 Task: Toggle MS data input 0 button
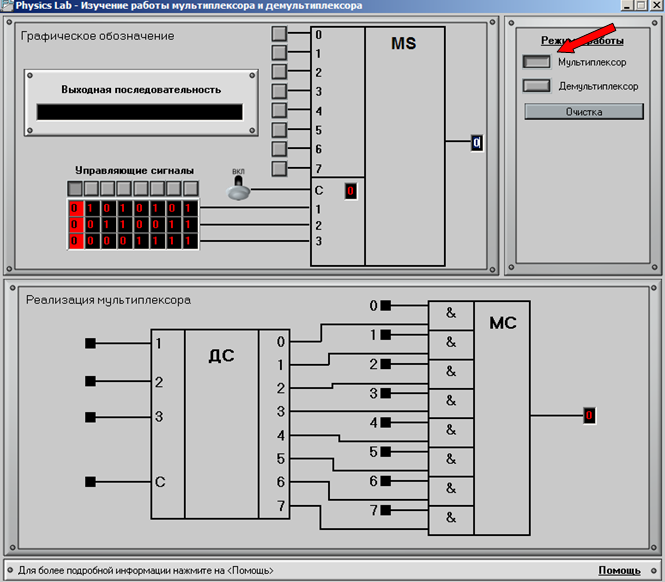[x=279, y=34]
